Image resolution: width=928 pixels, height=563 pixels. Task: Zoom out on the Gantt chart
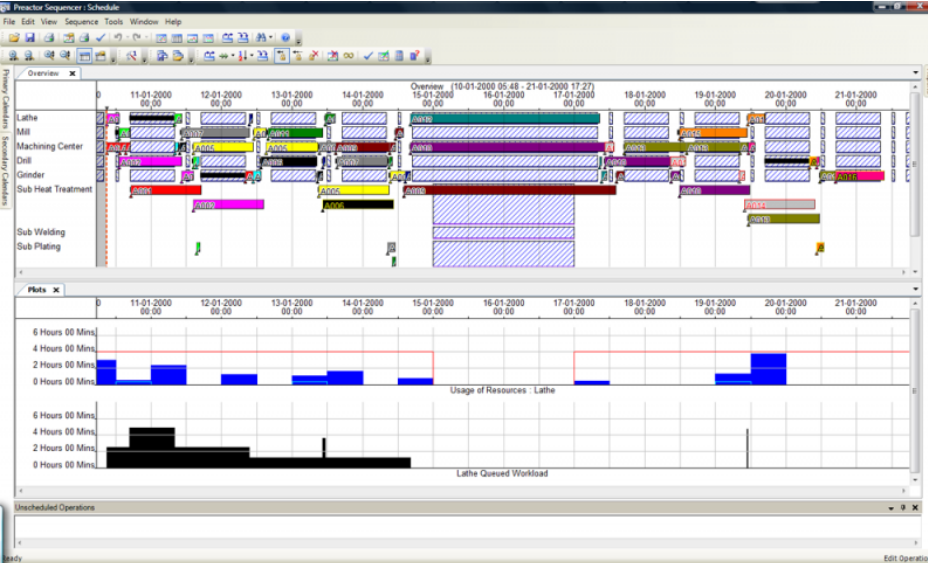[x=28, y=56]
